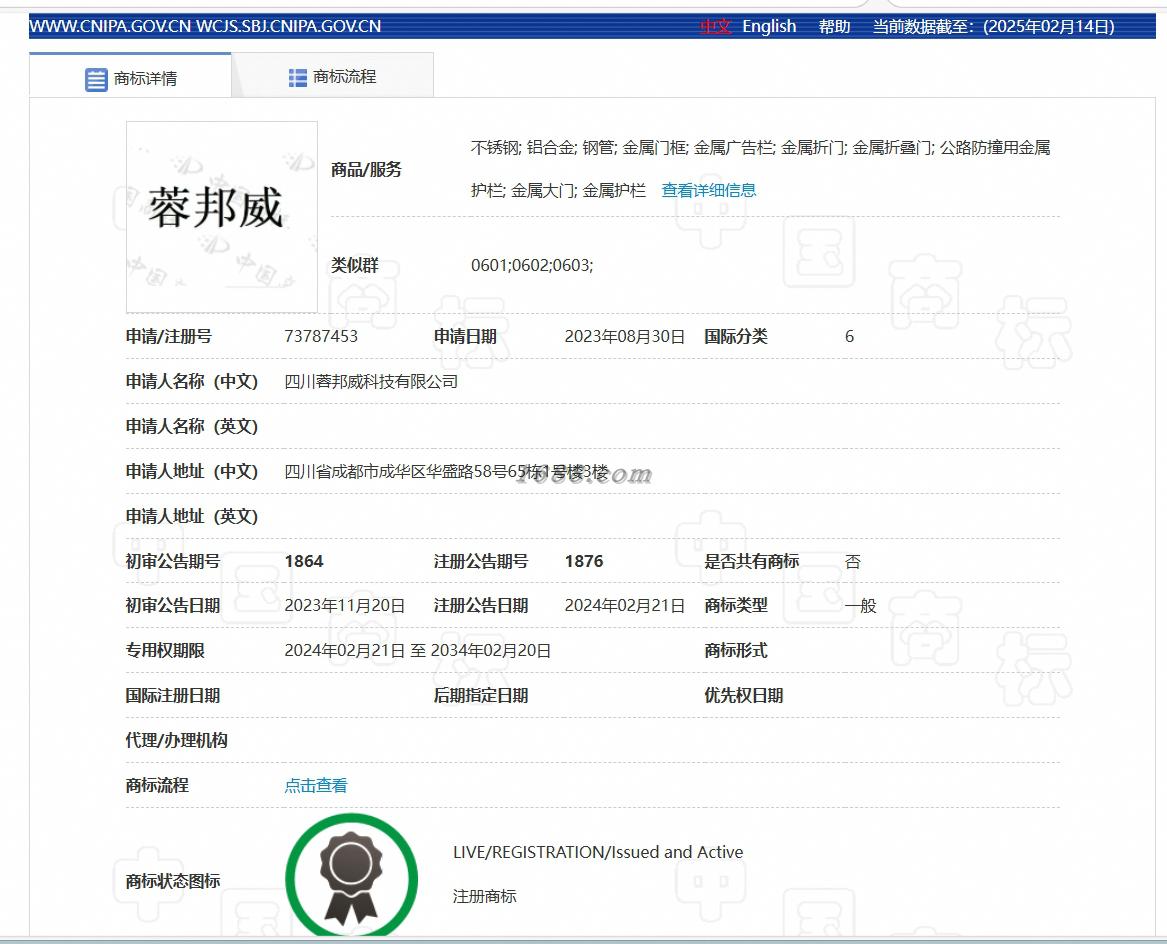This screenshot has width=1167, height=944.
Task: Click the data cutoff date 2025年02月14日
Action: [1049, 27]
